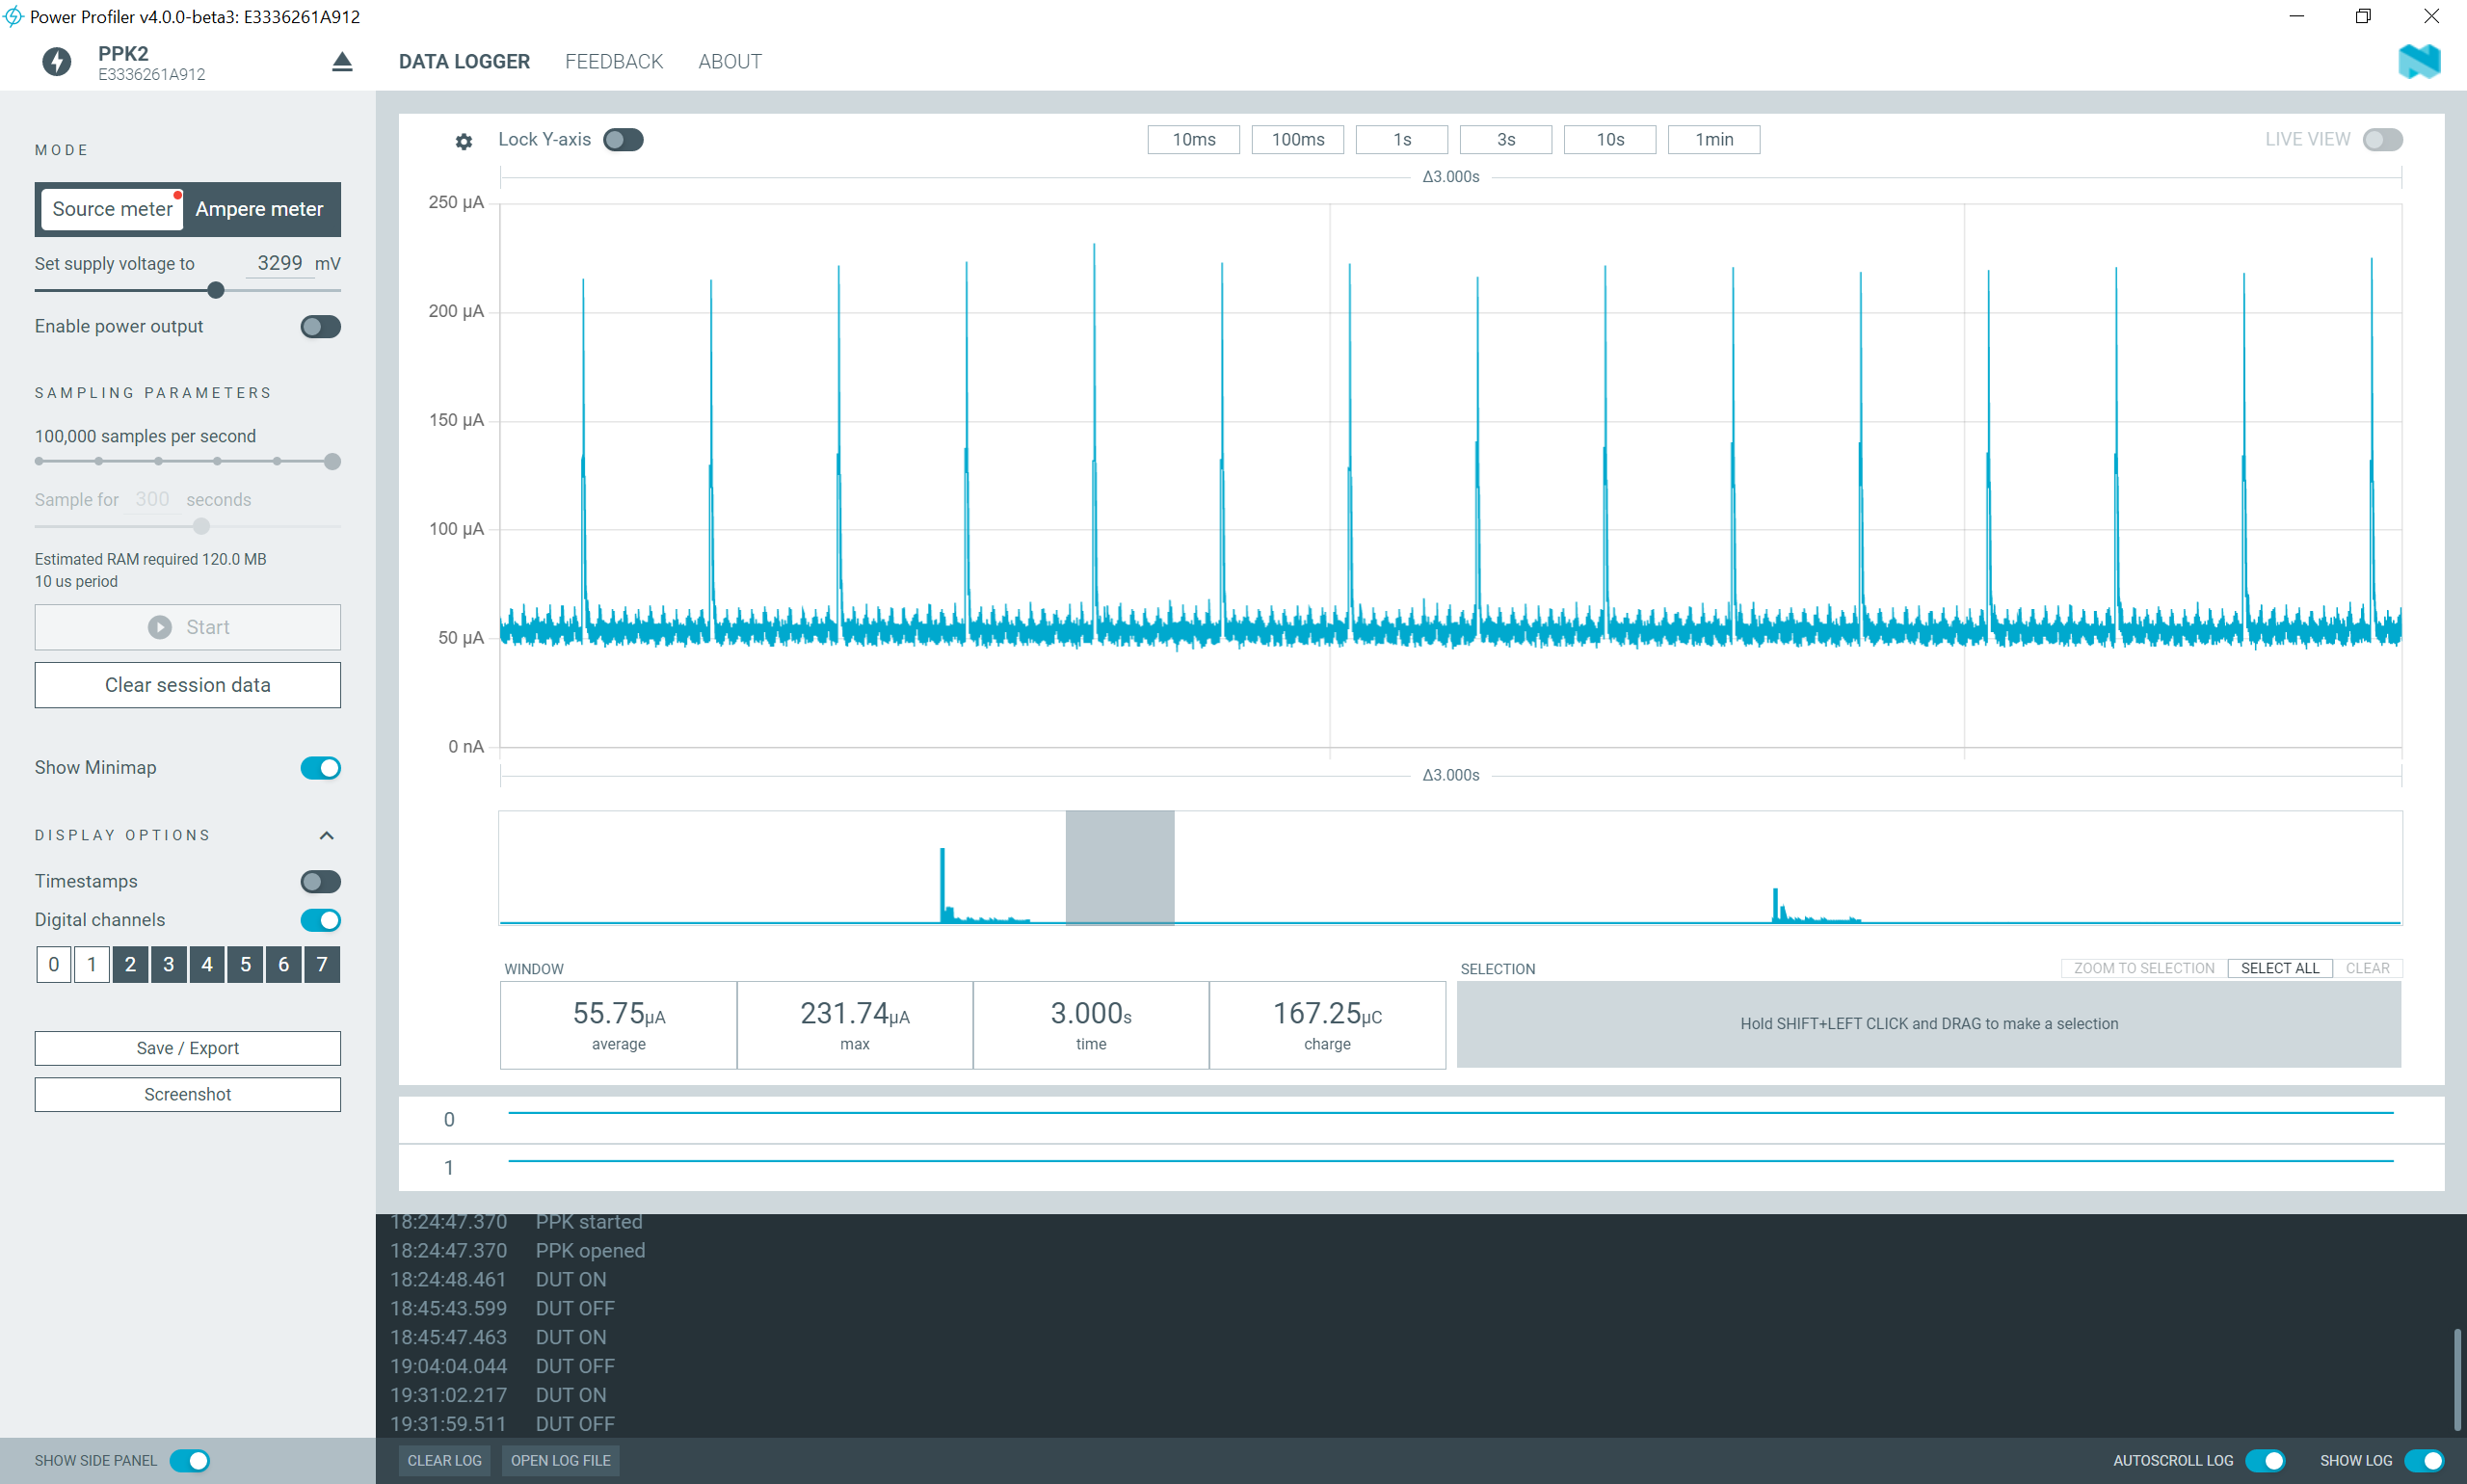Disable Digital channels toggle
The width and height of the screenshot is (2467, 1484).
coord(321,920)
